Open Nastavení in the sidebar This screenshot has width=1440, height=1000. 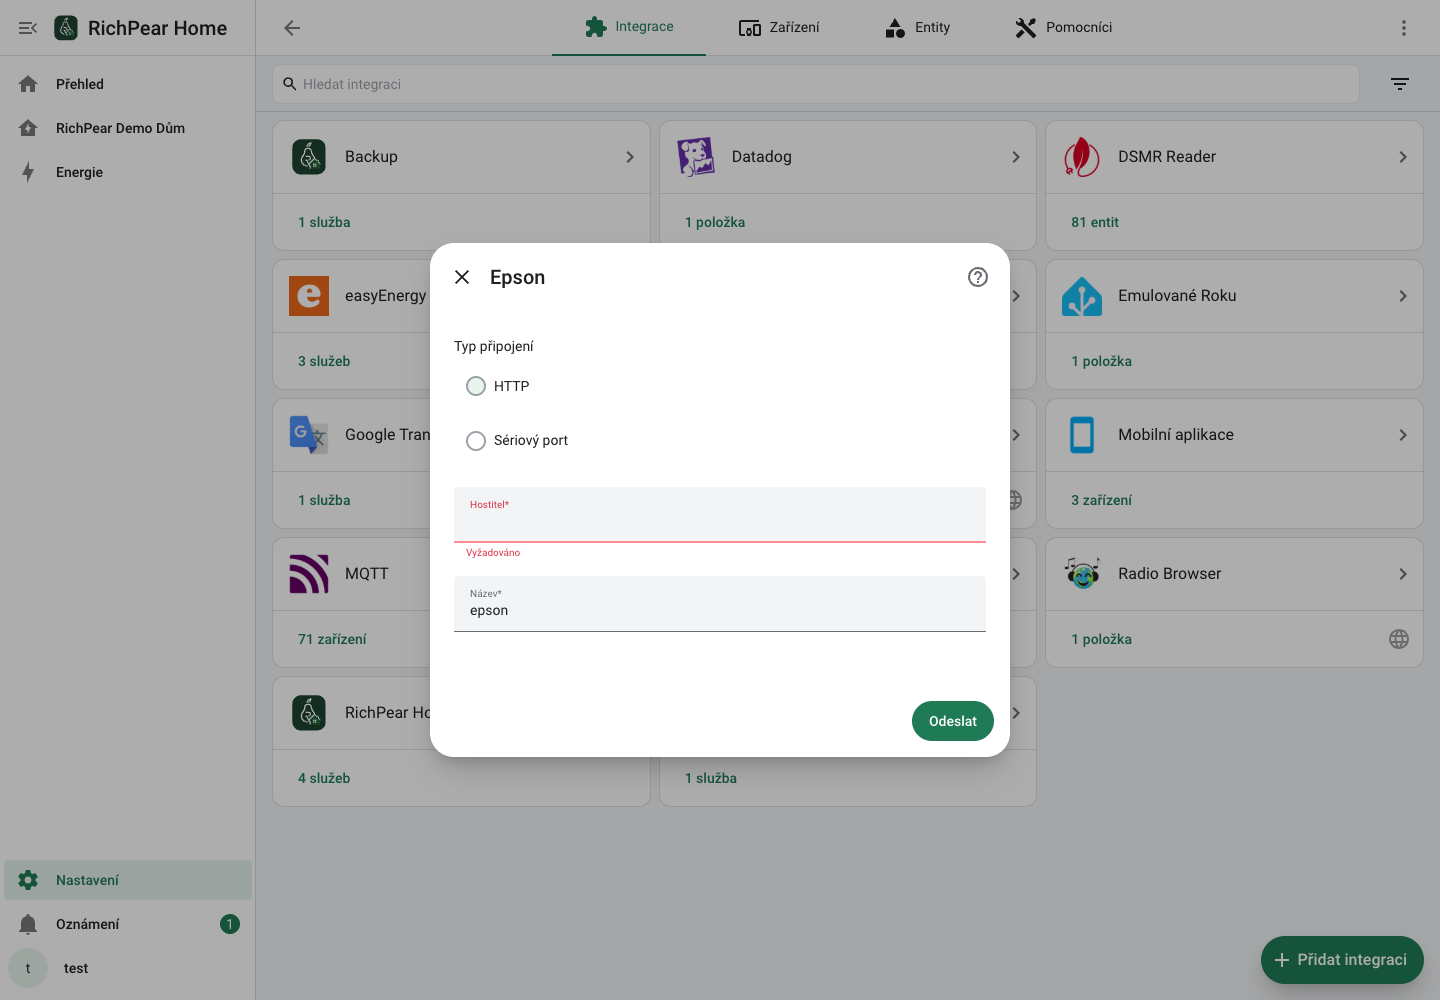pyautogui.click(x=128, y=880)
